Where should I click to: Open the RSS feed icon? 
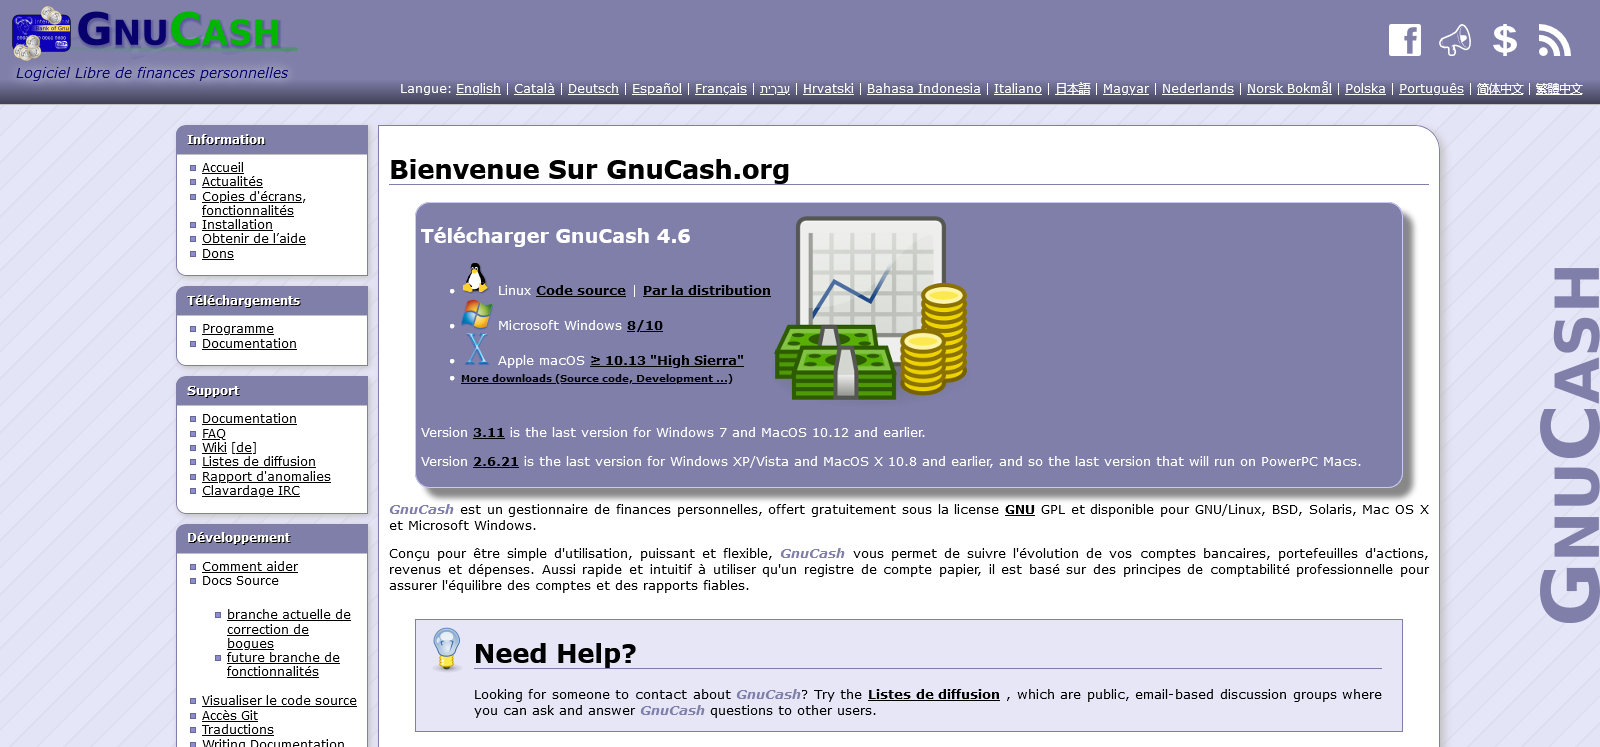(1555, 40)
